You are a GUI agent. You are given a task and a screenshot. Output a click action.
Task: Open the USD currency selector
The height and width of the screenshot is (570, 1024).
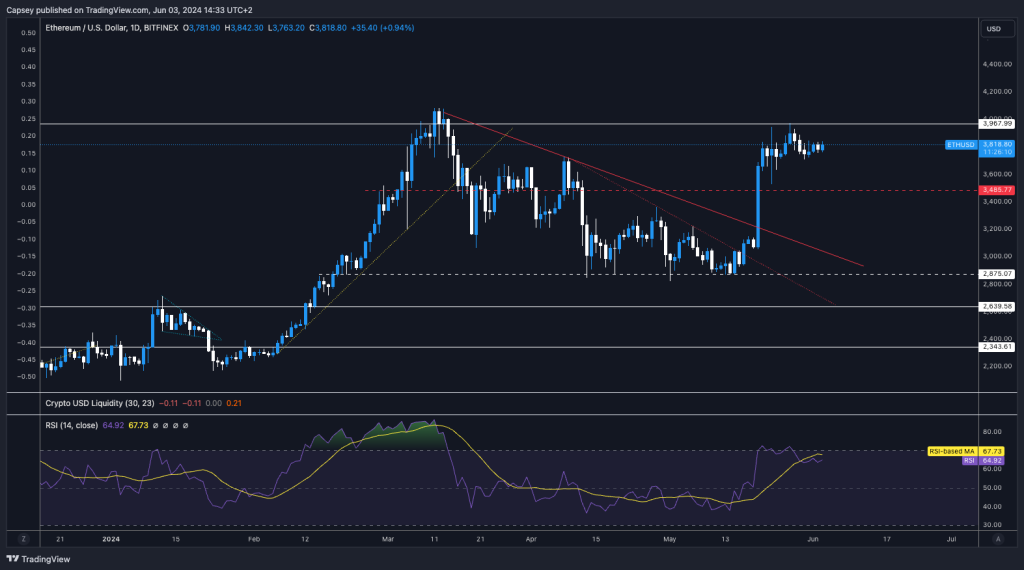tap(993, 28)
